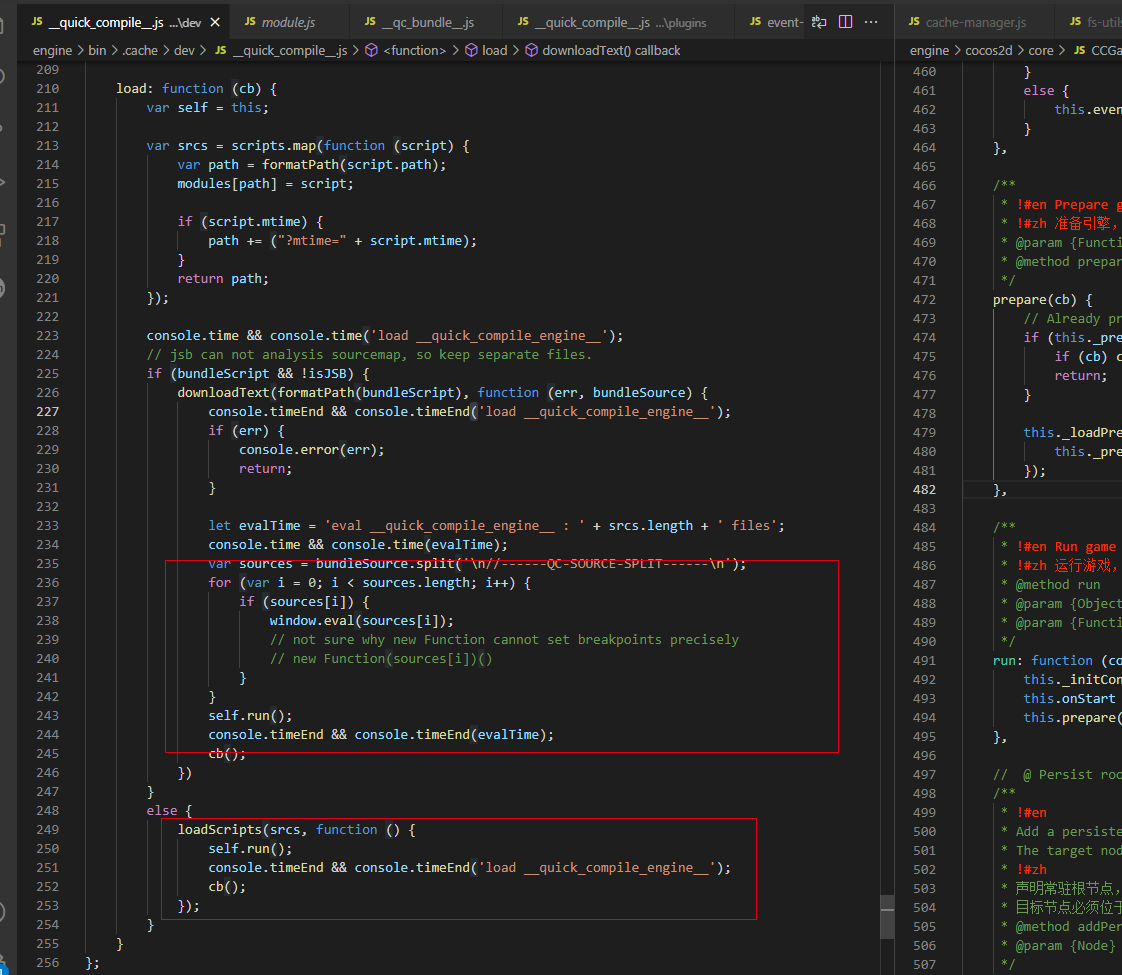Expand the 'engine' breadcrumb in left editor
This screenshot has width=1122, height=975.
point(52,50)
